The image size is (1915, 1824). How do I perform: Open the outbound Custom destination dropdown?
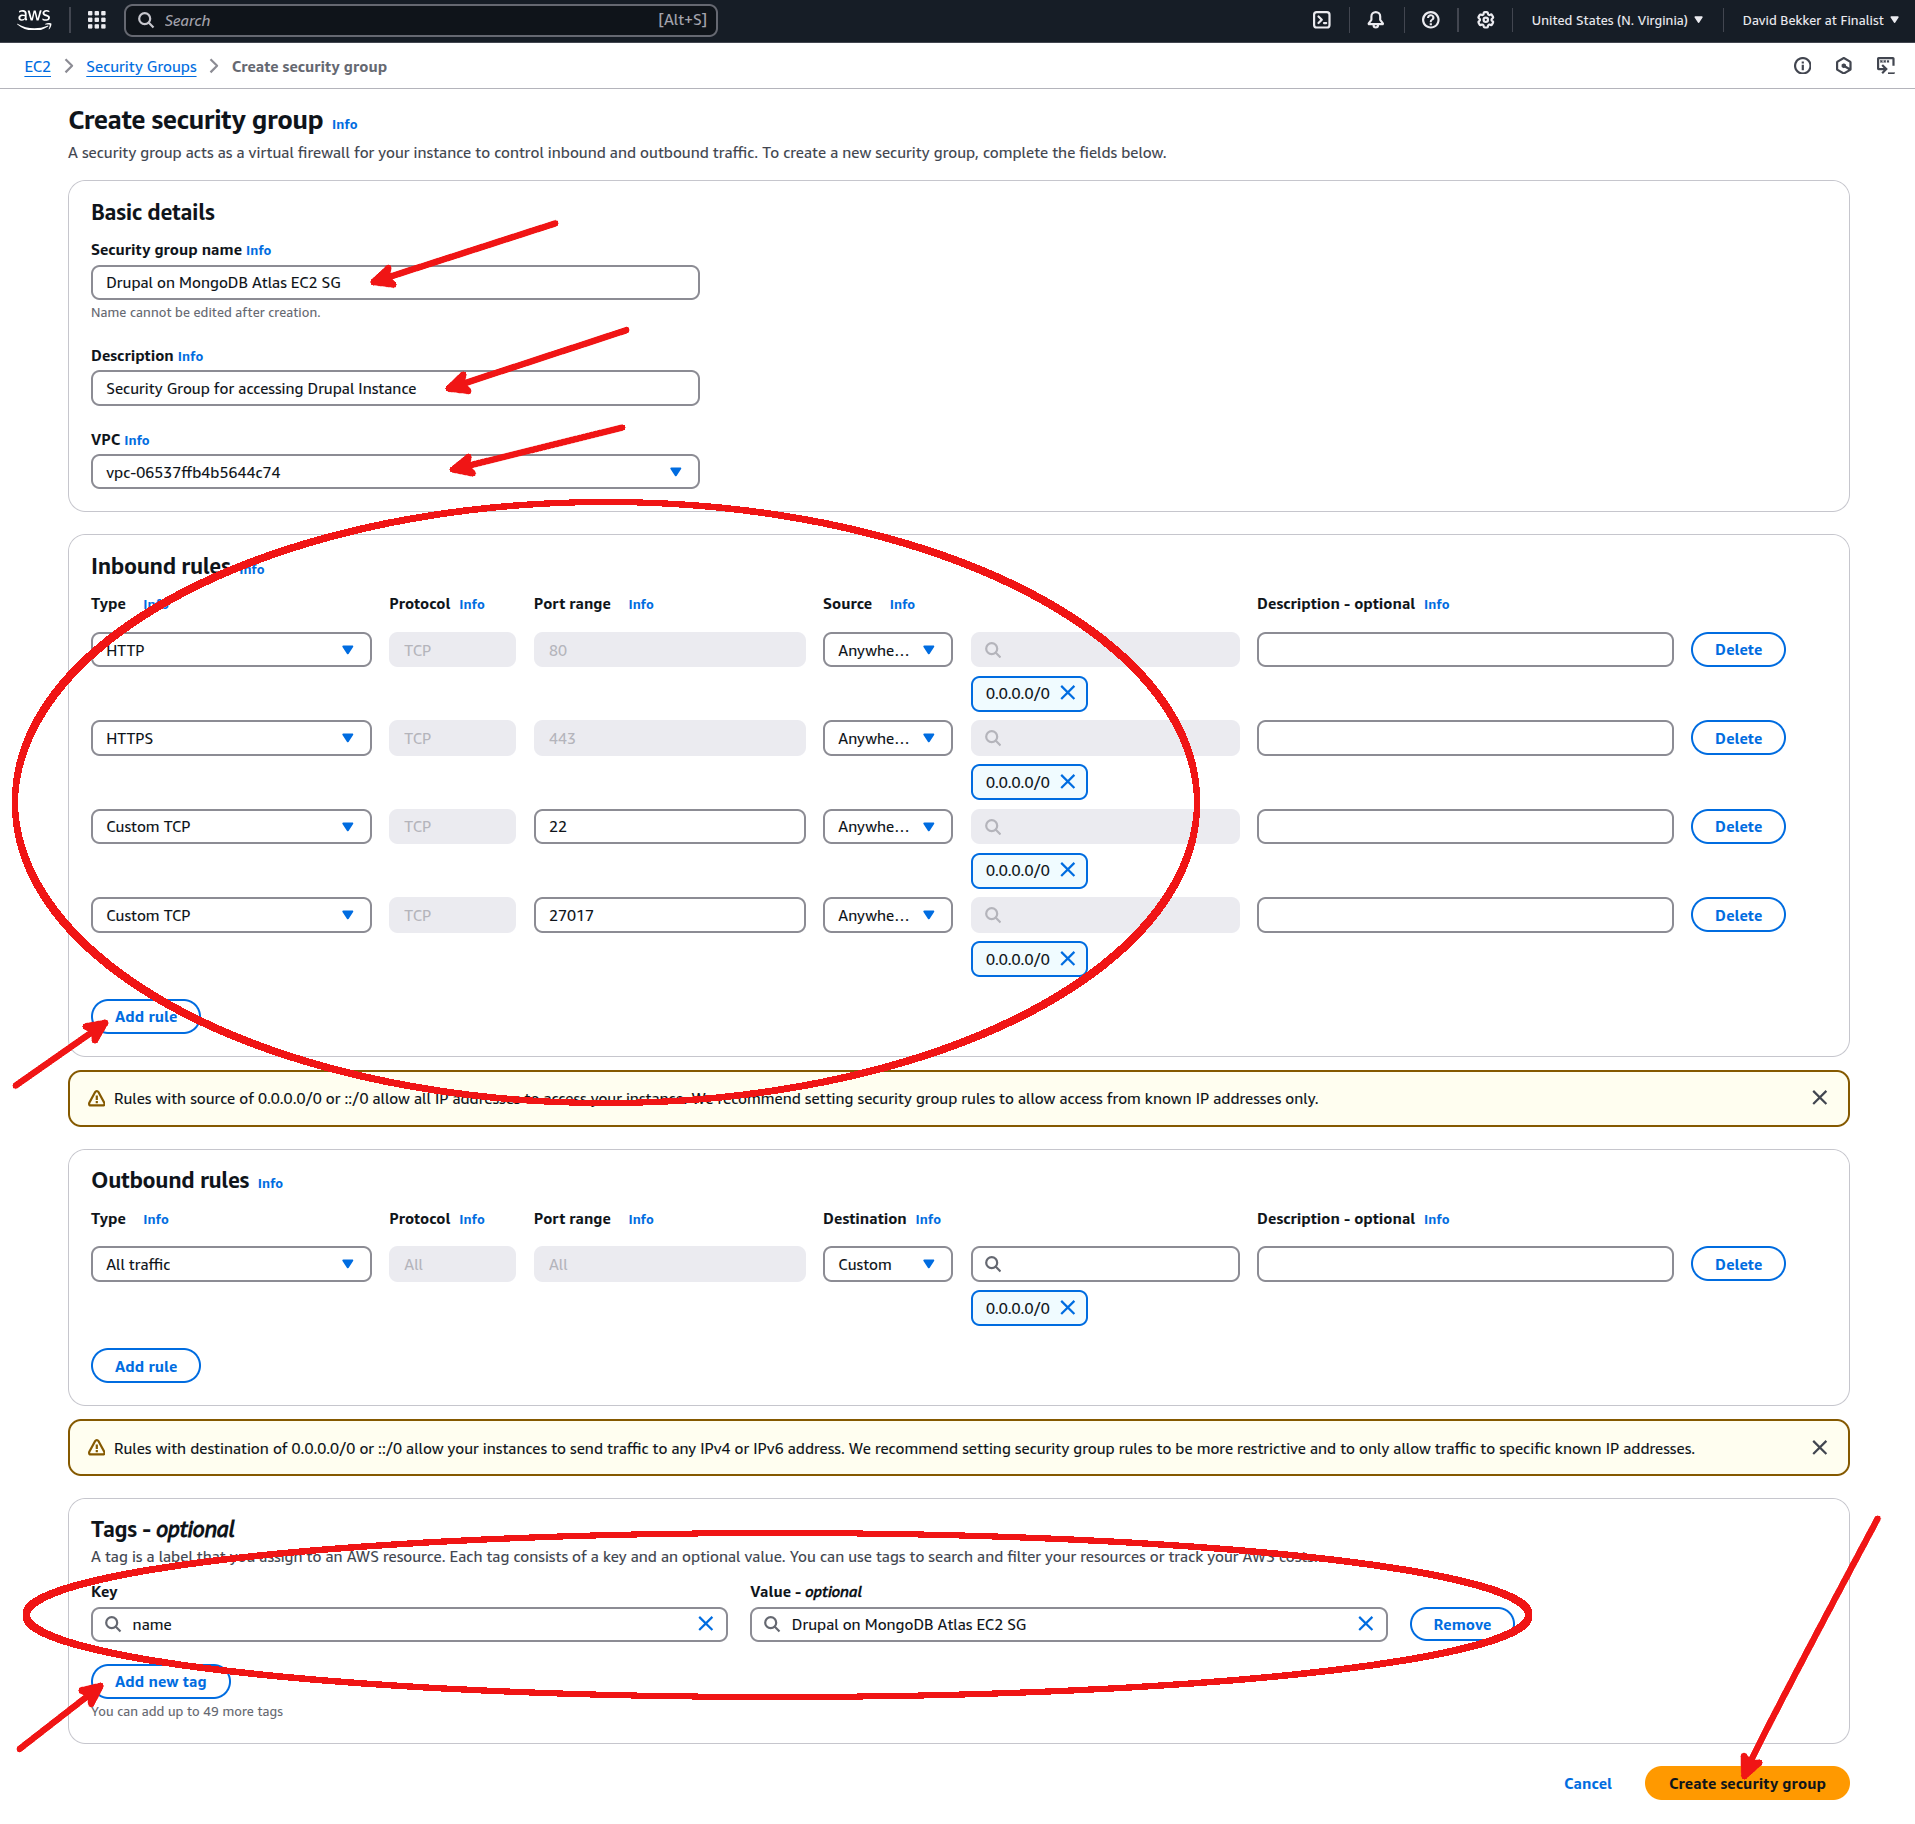(x=887, y=1264)
